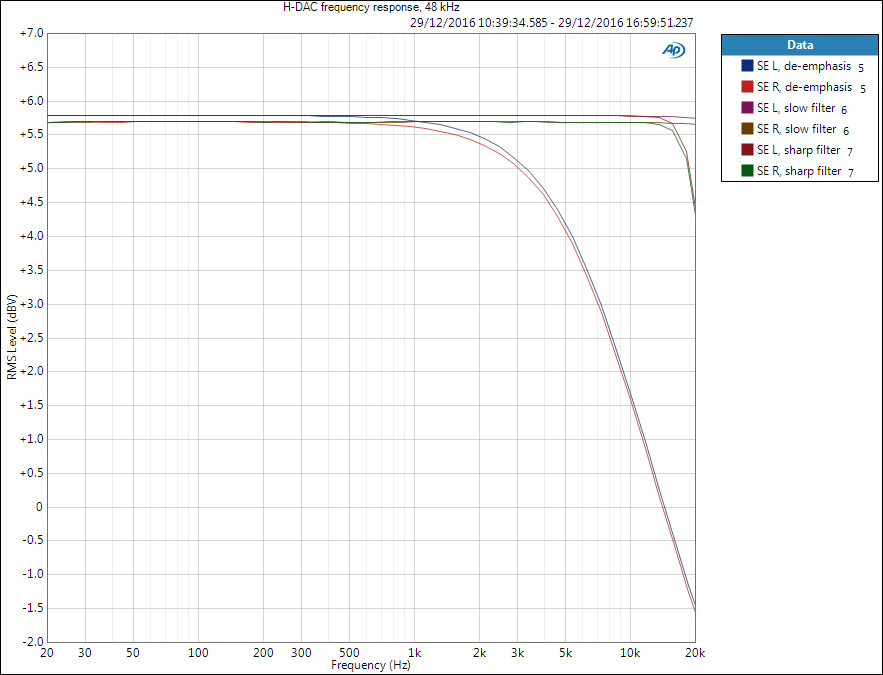This screenshot has width=883, height=675.
Task: Click the '0' Y-axis tick label
Action: (39, 507)
